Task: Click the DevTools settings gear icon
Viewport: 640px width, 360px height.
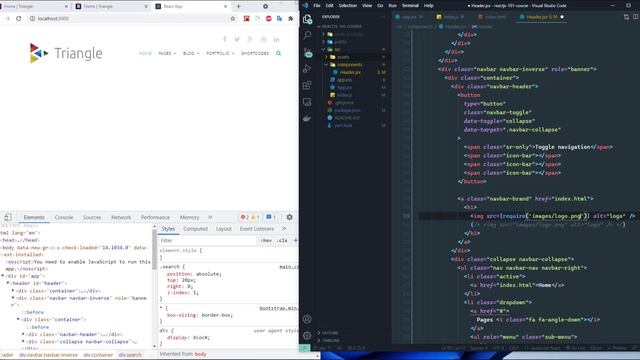Action: point(289,217)
